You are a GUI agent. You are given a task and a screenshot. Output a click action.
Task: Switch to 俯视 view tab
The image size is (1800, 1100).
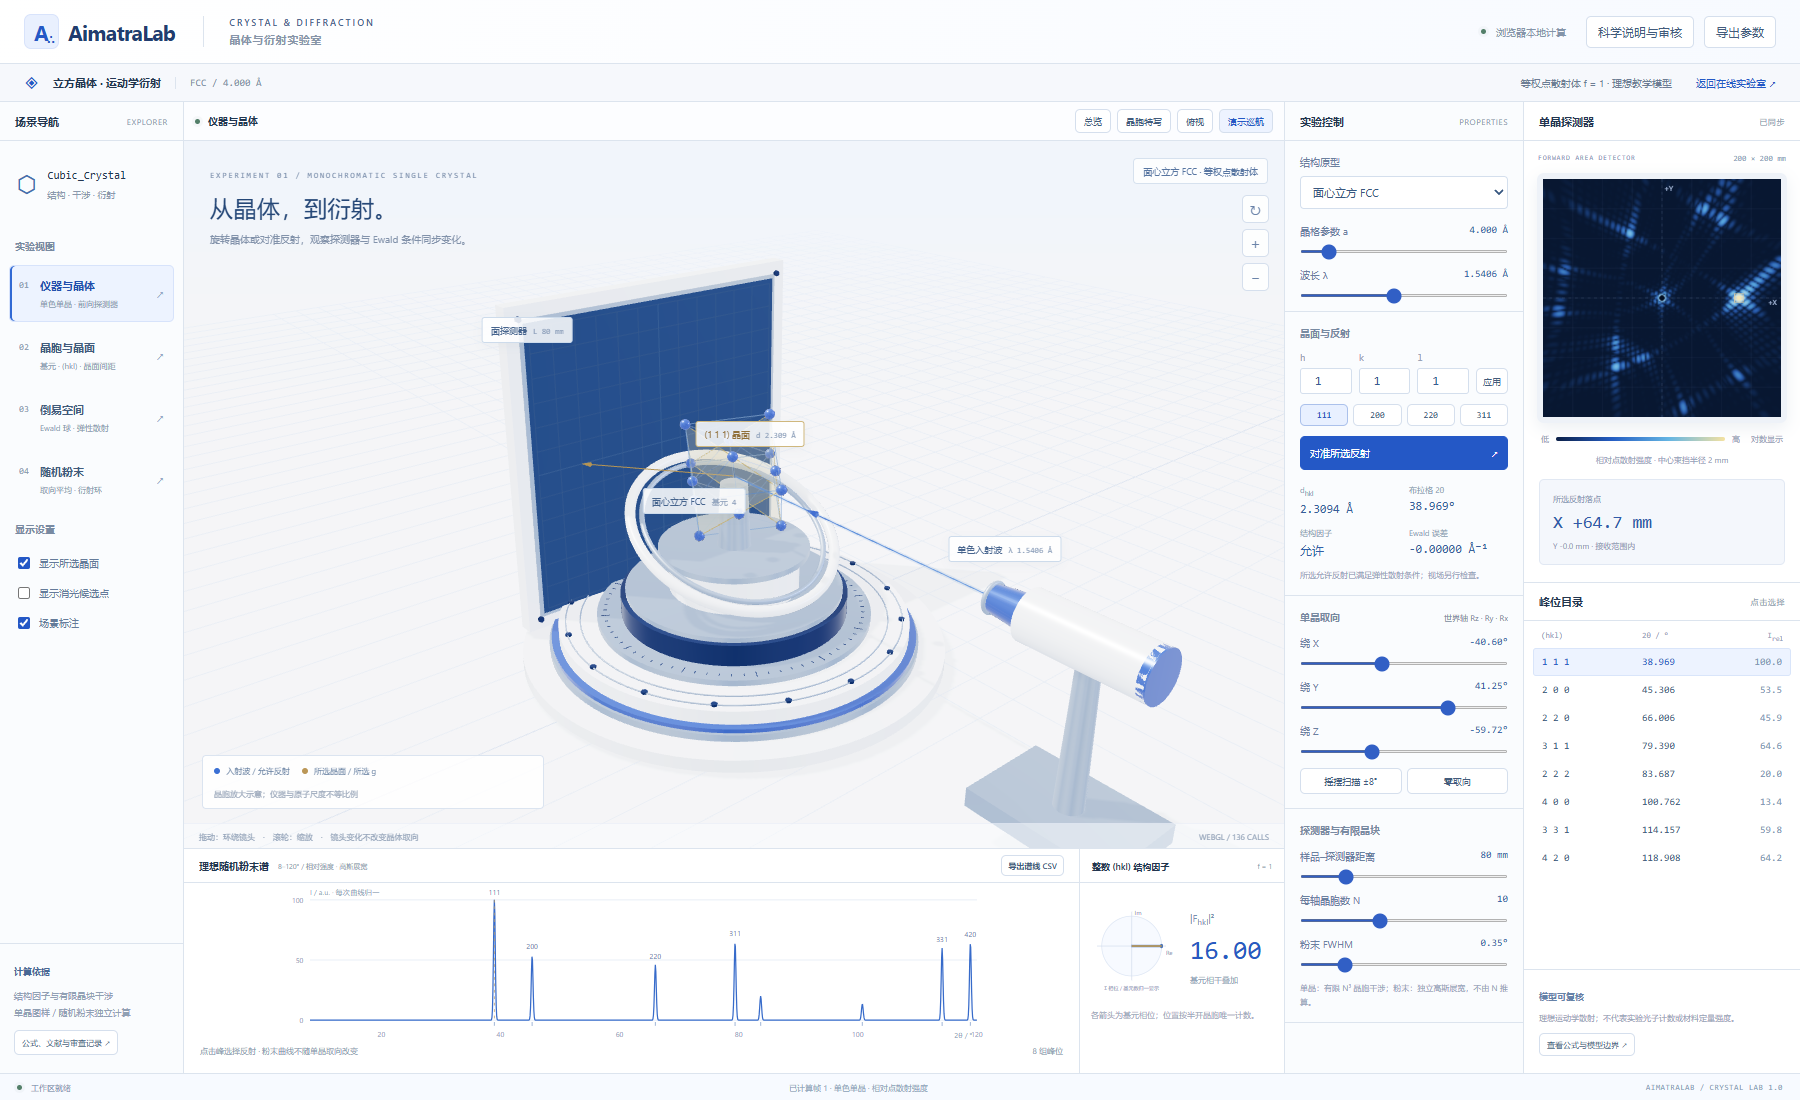coord(1195,121)
